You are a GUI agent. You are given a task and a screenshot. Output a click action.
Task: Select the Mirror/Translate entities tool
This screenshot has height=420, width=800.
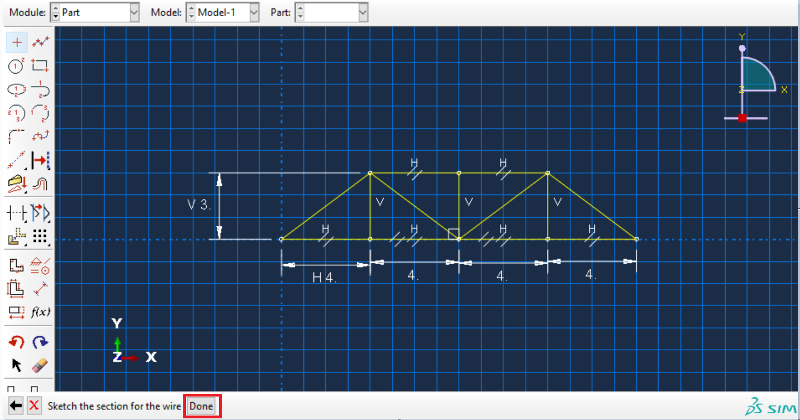pyautogui.click(x=40, y=212)
